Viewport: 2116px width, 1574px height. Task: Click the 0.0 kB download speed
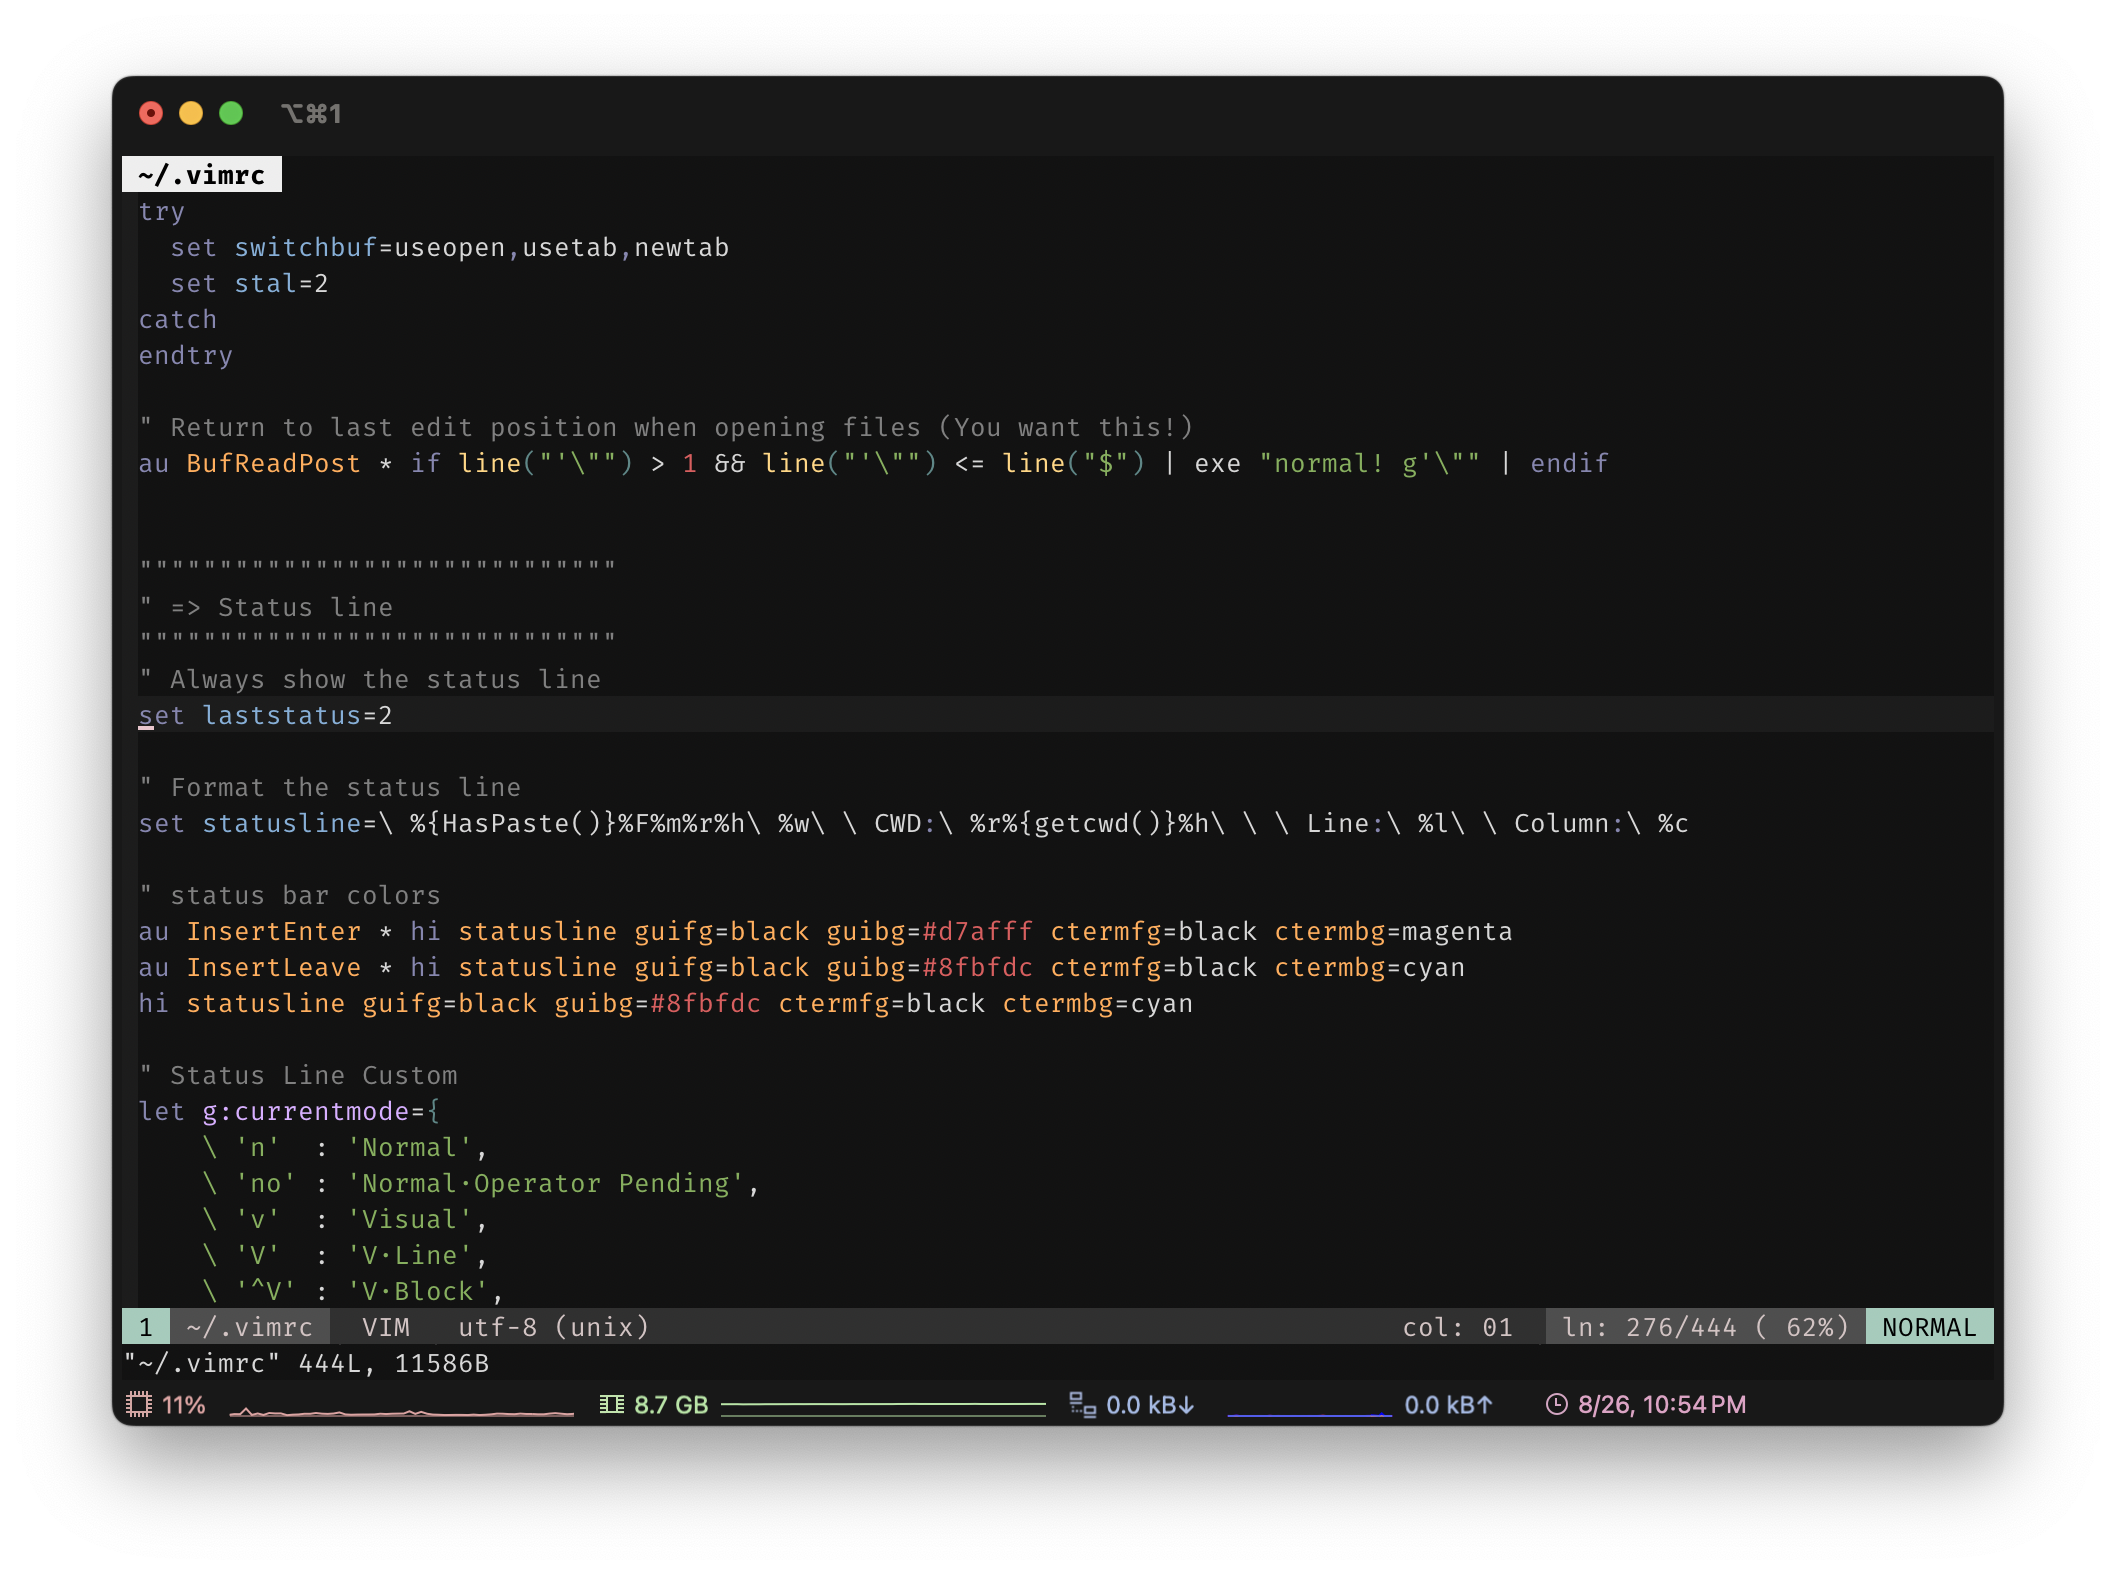1150,1405
